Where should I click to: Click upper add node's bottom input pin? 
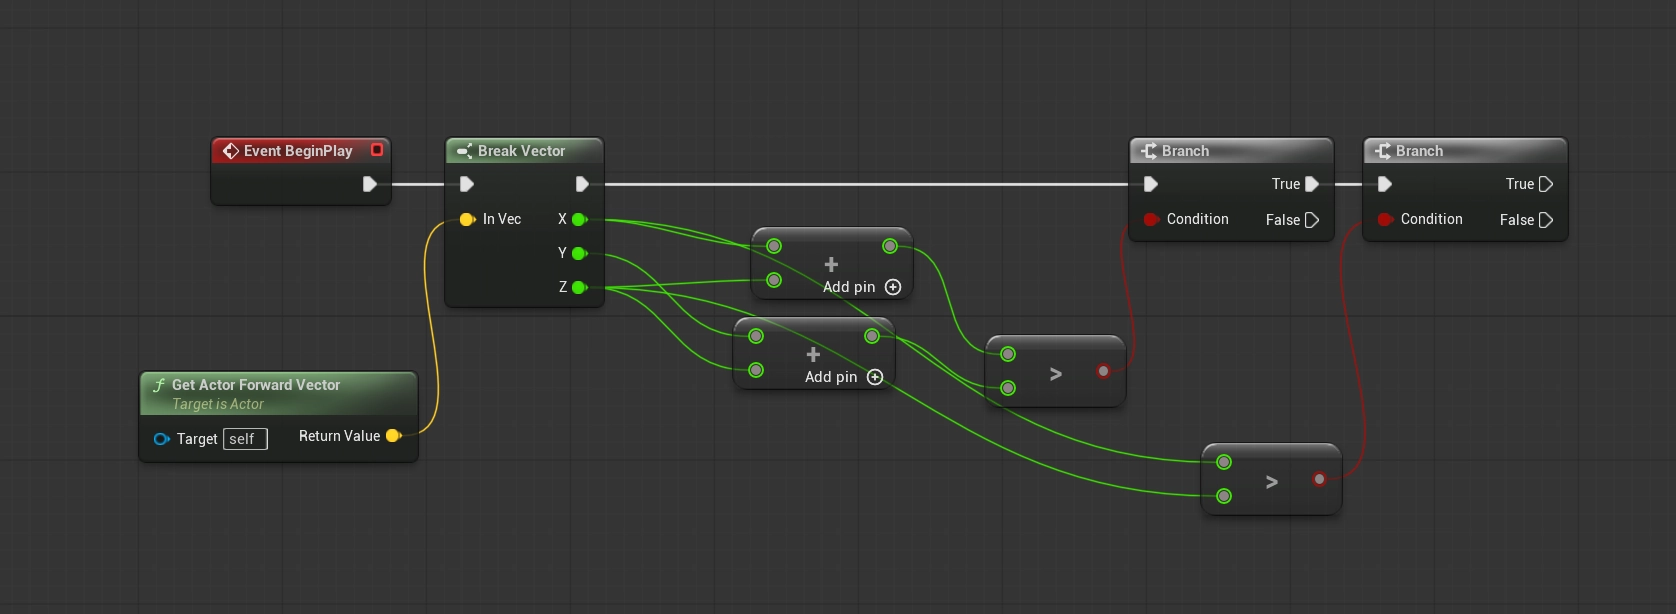(x=774, y=280)
